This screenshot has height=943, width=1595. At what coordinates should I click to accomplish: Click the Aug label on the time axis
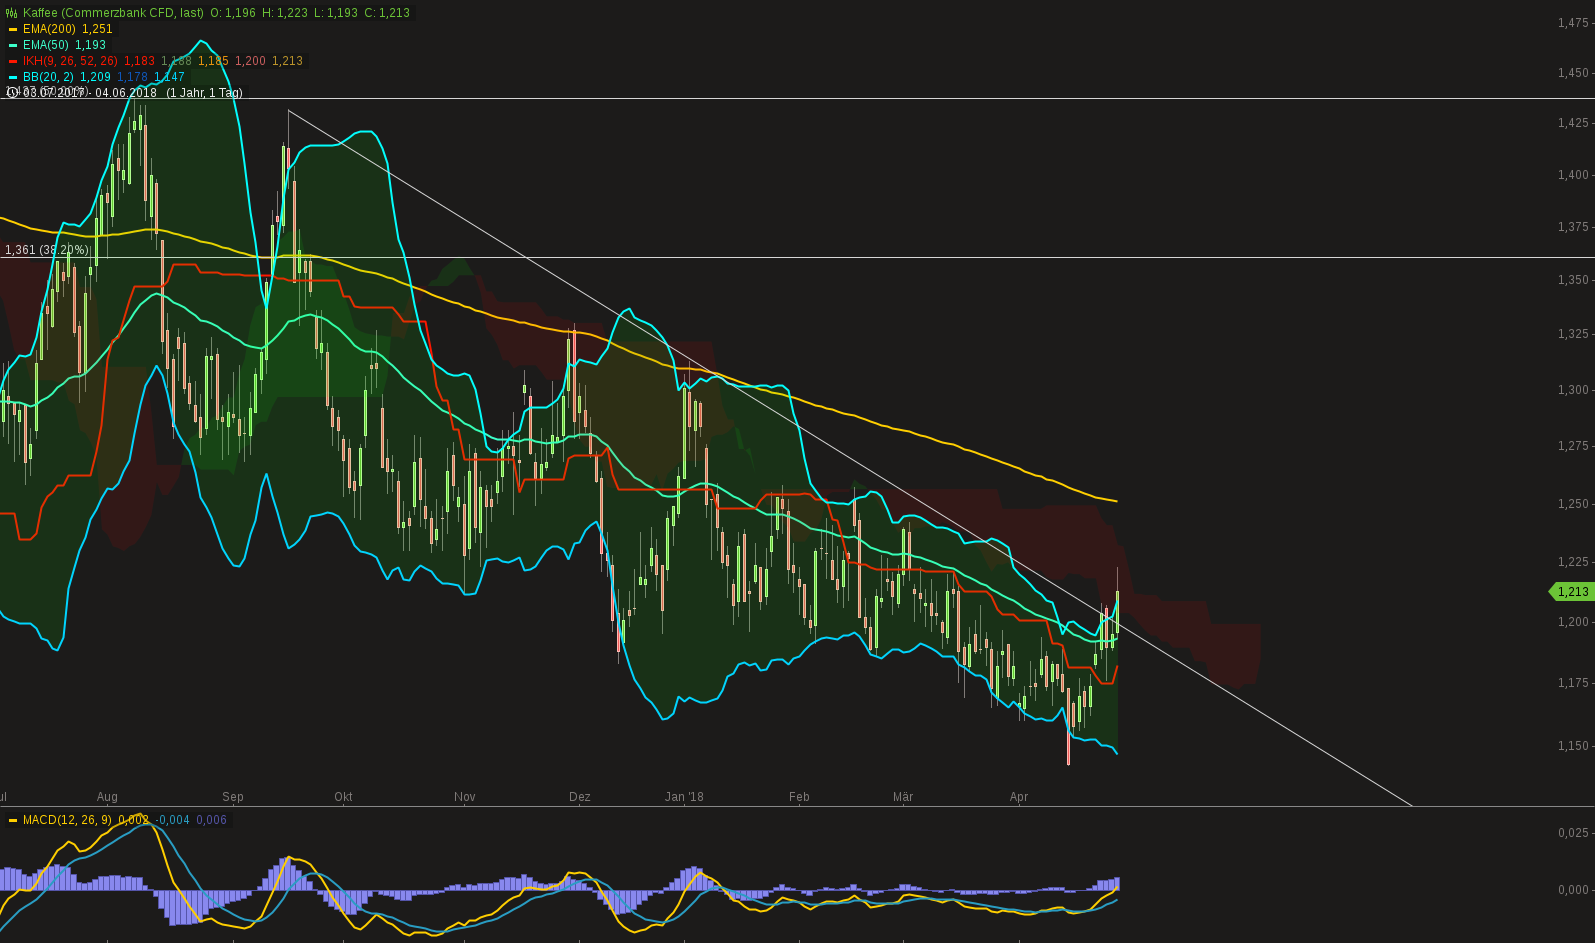(x=107, y=797)
